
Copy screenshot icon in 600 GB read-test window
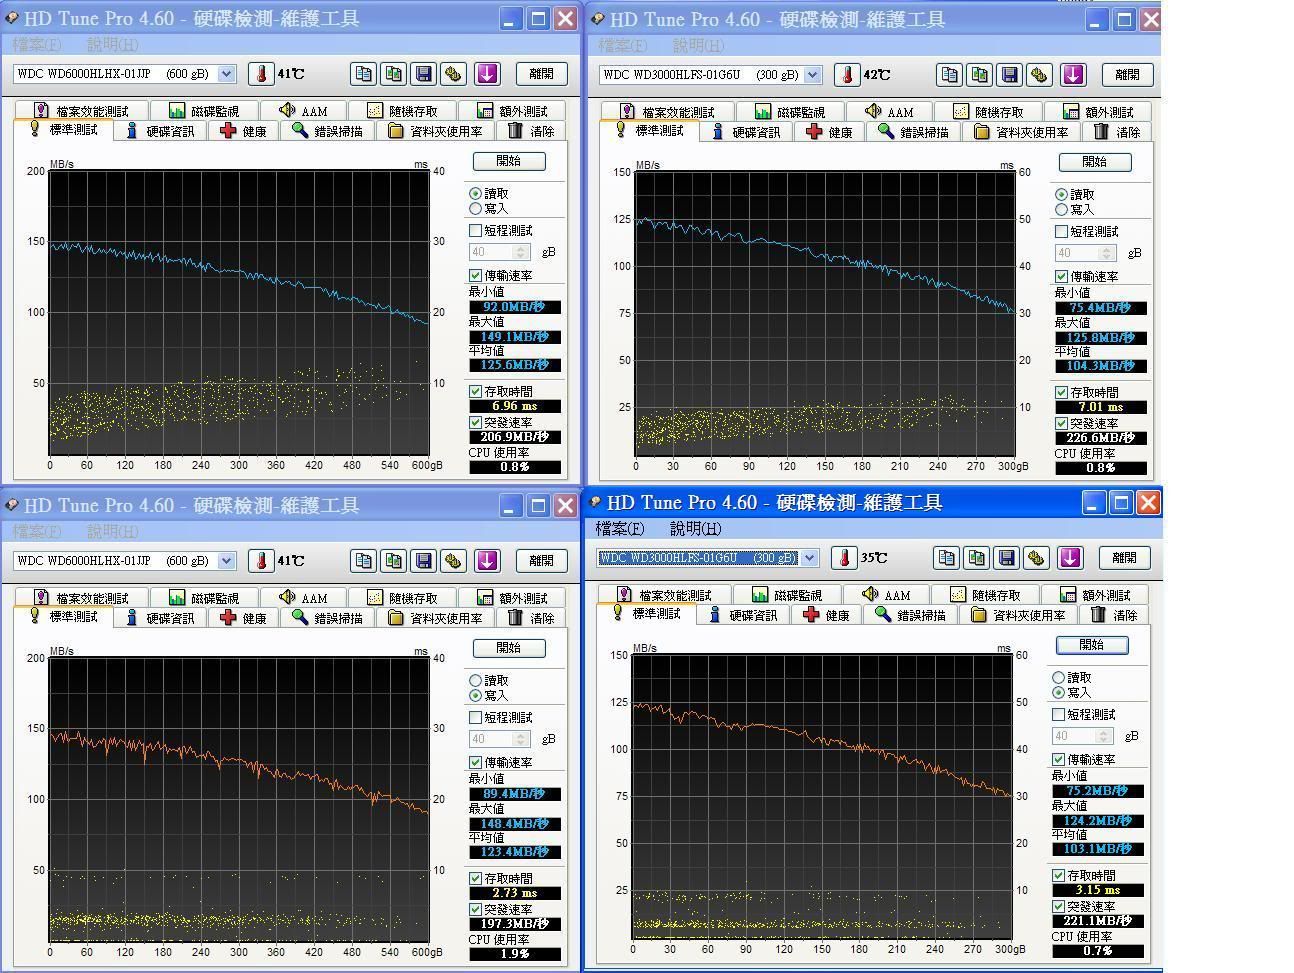pos(394,73)
